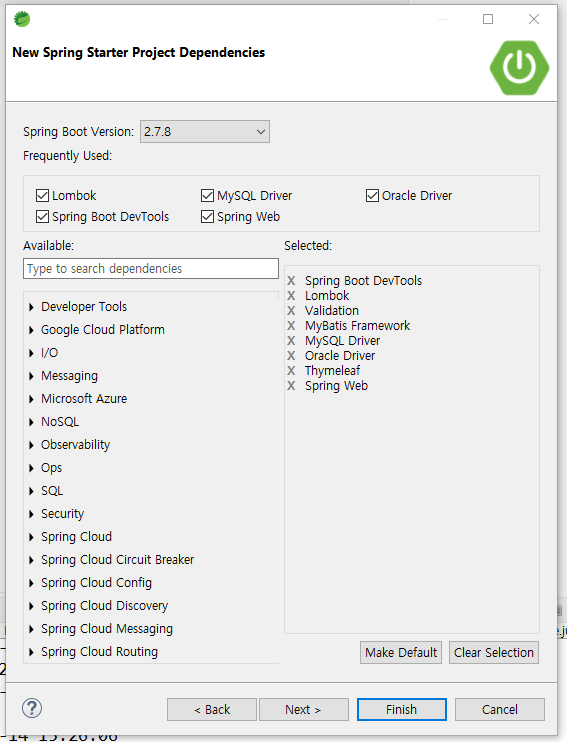Expand the Spring Cloud Routing category
Screen dimensions: 567x742
click(x=31, y=652)
